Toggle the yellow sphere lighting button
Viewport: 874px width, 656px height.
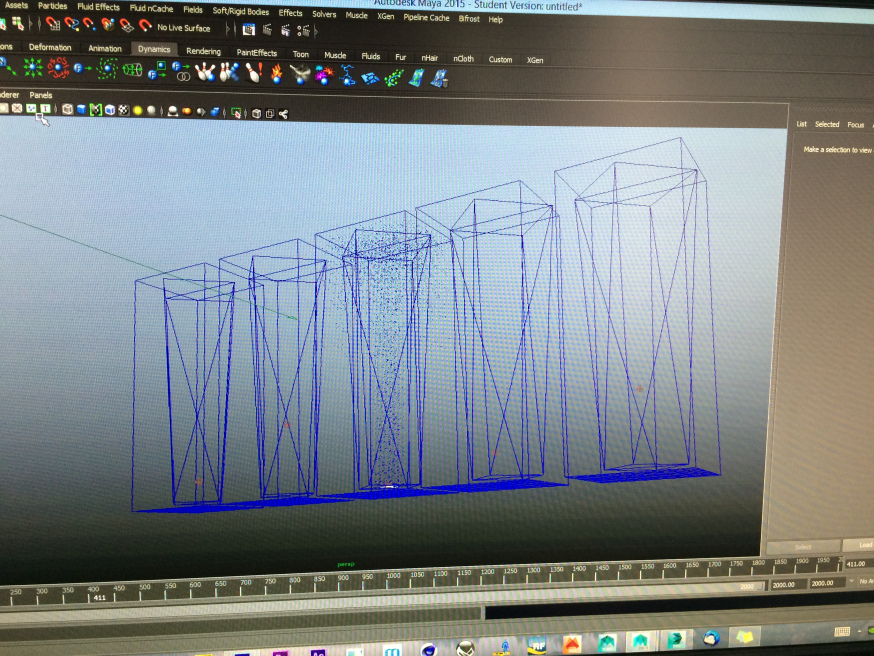coord(137,110)
